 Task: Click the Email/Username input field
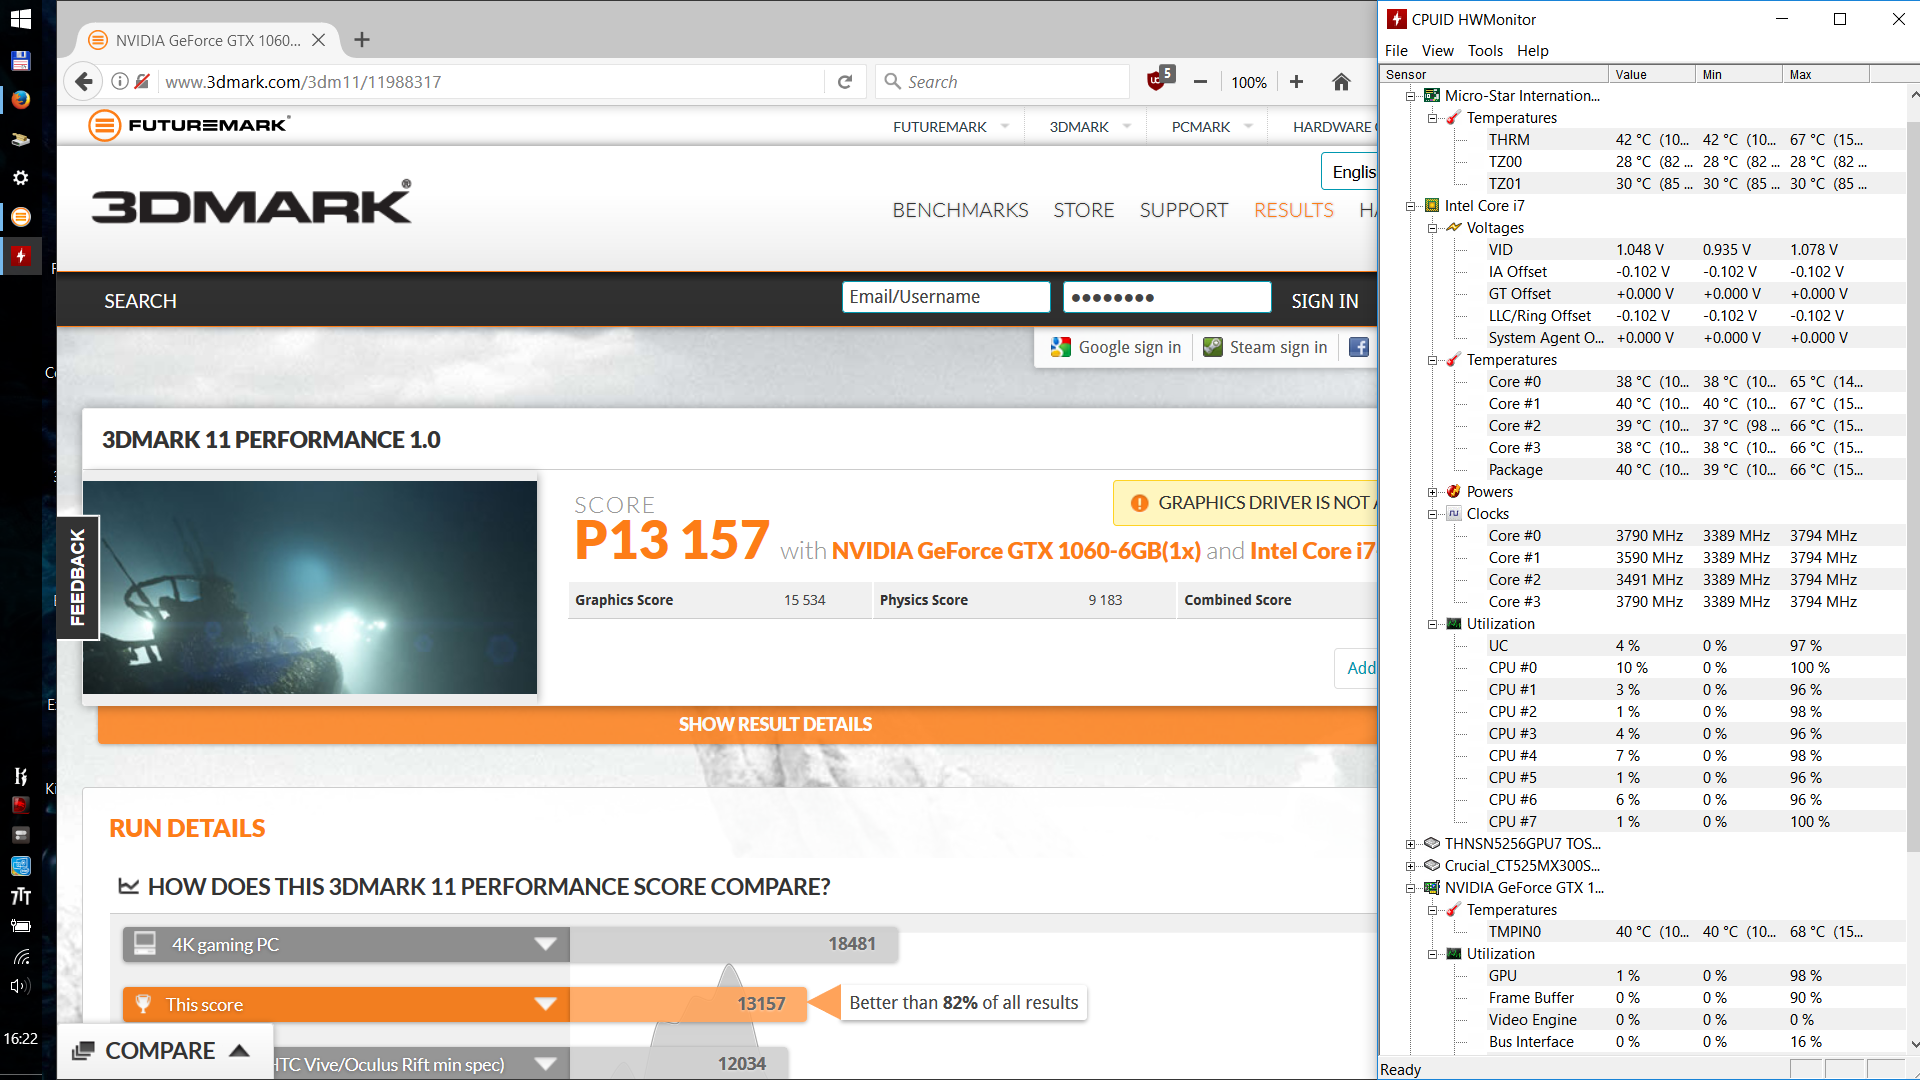pyautogui.click(x=945, y=297)
